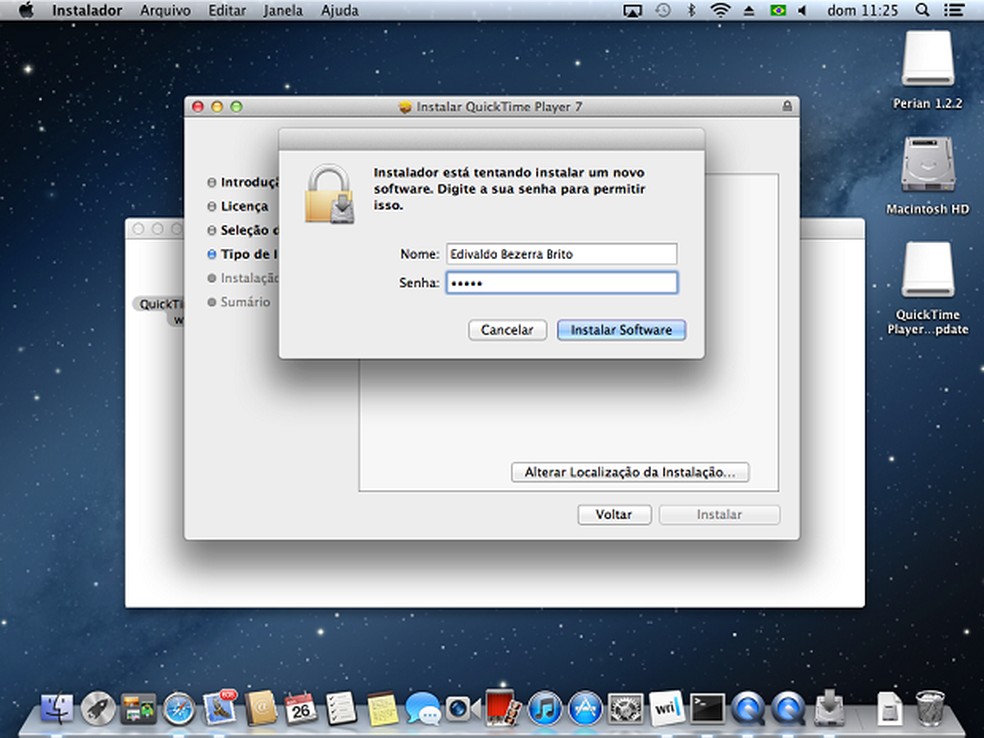Click AirPlay display icon in menu bar
The height and width of the screenshot is (738, 984).
coord(633,10)
